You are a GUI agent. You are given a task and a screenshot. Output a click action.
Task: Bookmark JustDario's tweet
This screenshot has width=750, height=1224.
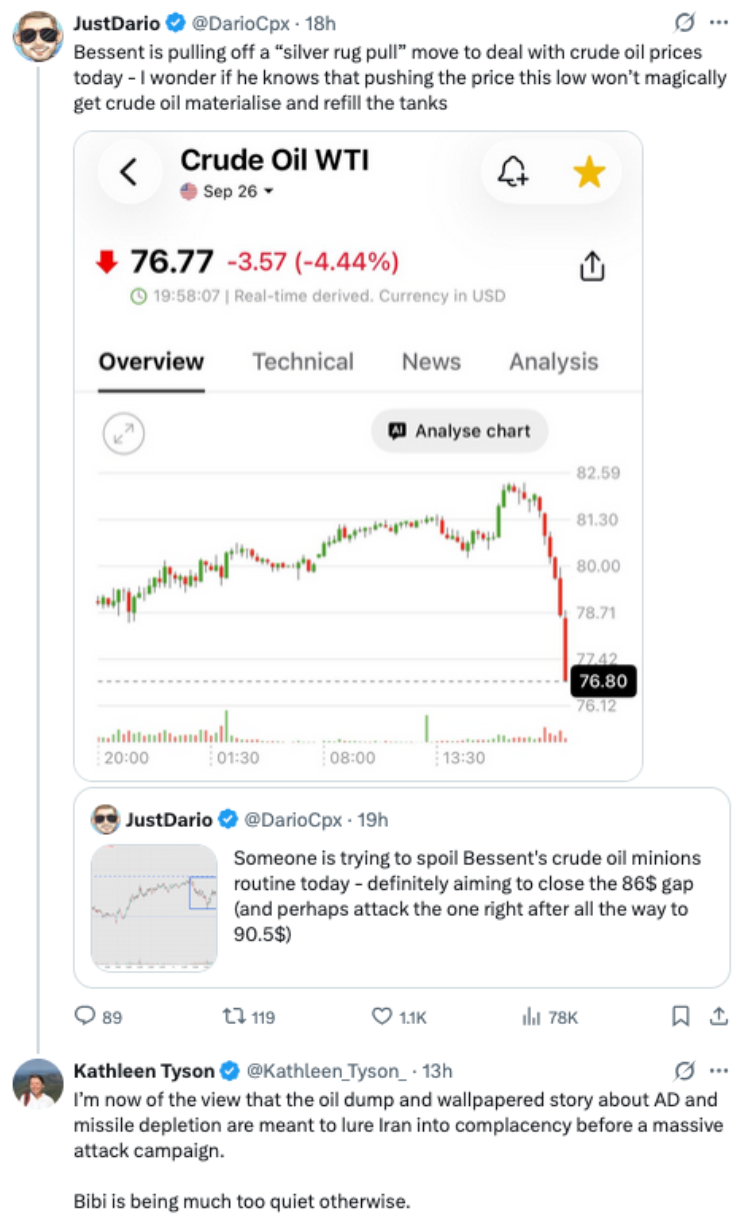[681, 1017]
